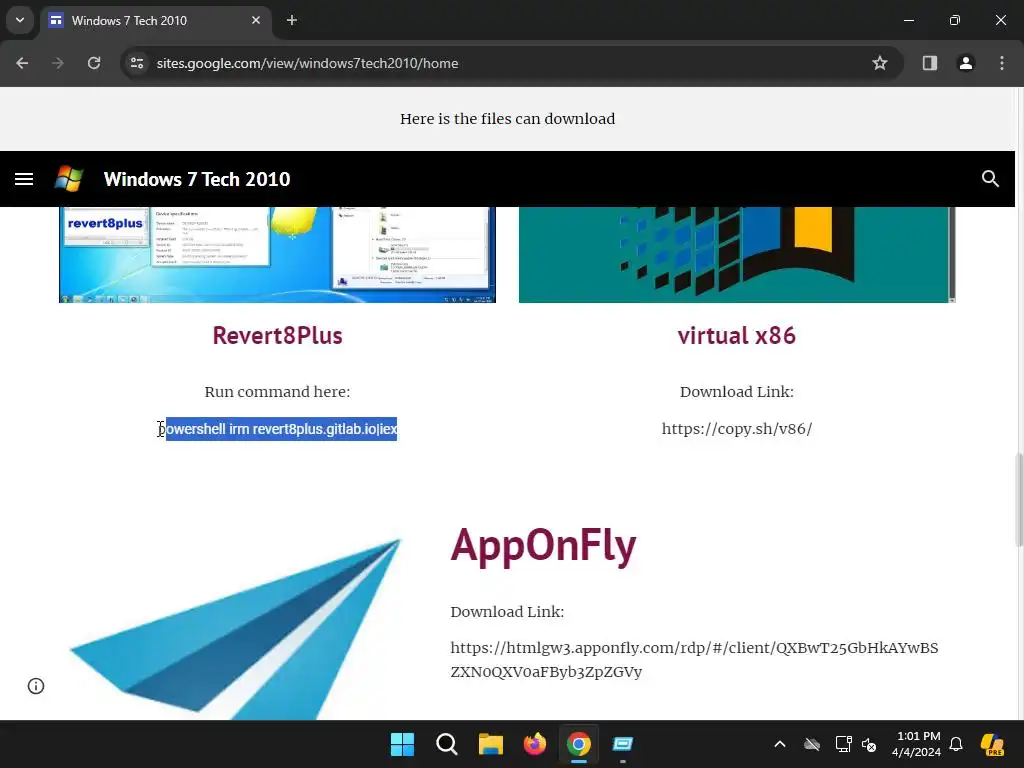Open site information icon in address bar
The height and width of the screenshot is (768, 1024).
(x=137, y=63)
